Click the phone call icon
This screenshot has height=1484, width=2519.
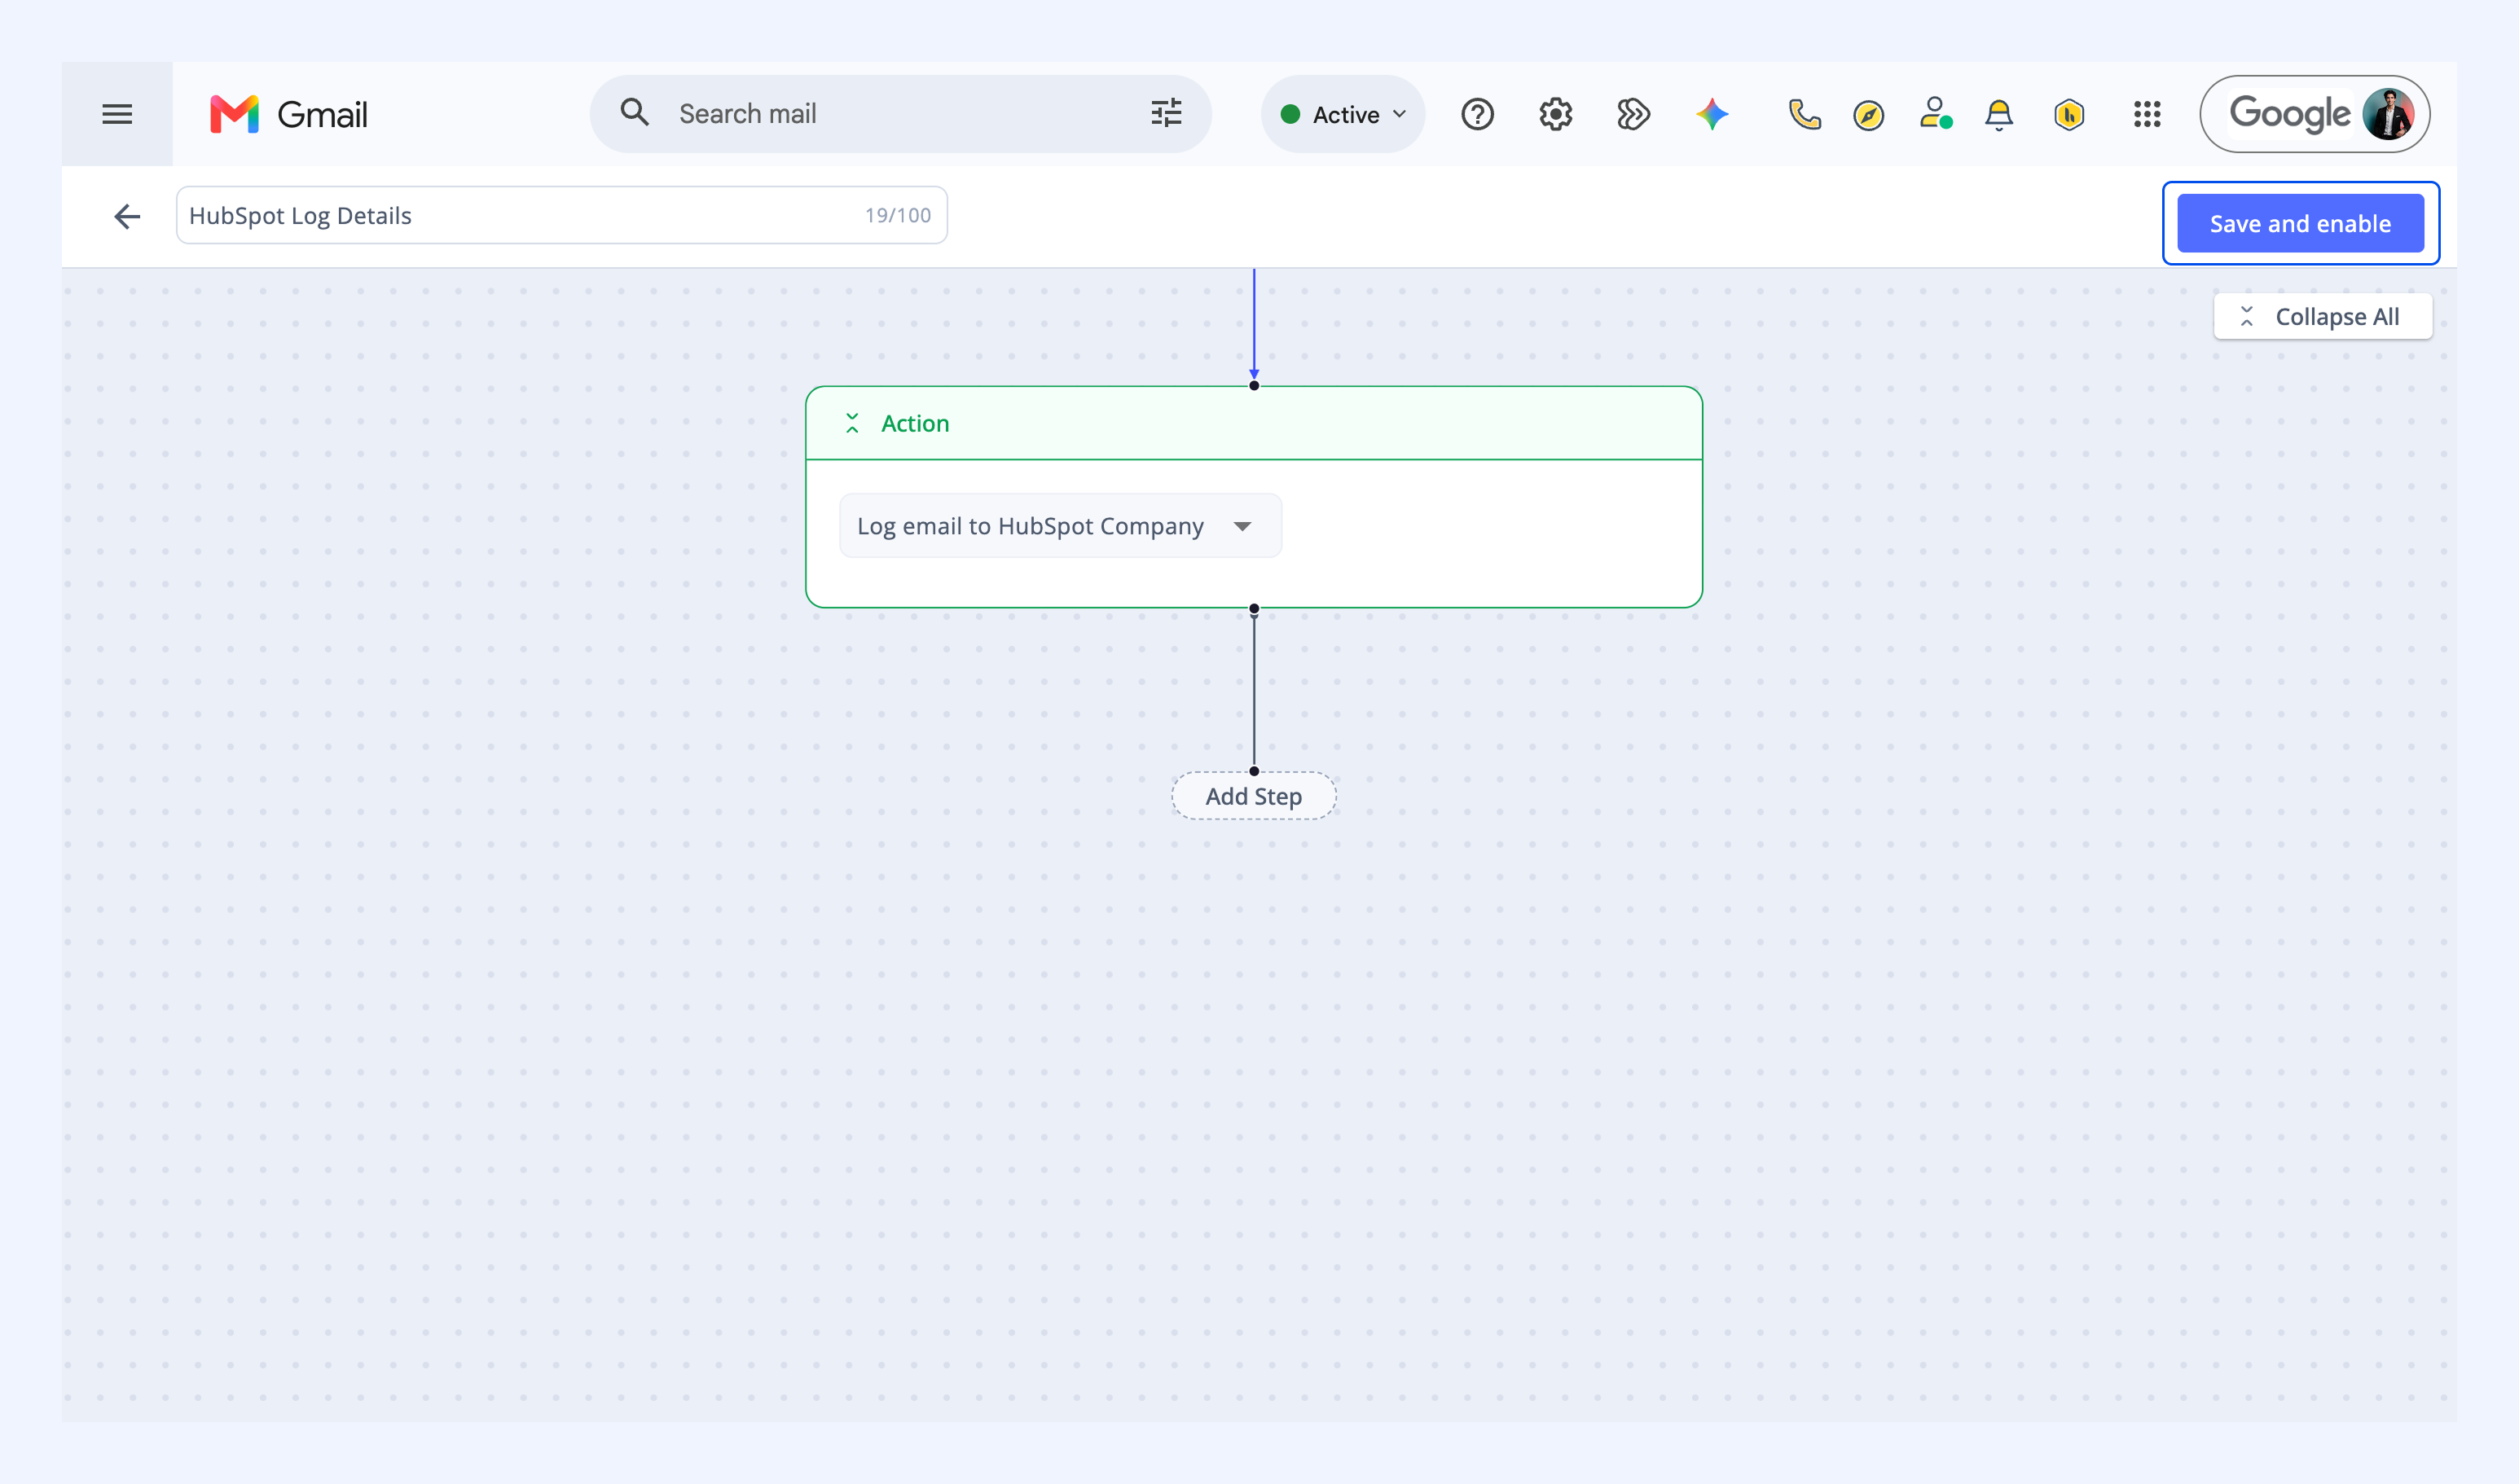[x=1804, y=114]
